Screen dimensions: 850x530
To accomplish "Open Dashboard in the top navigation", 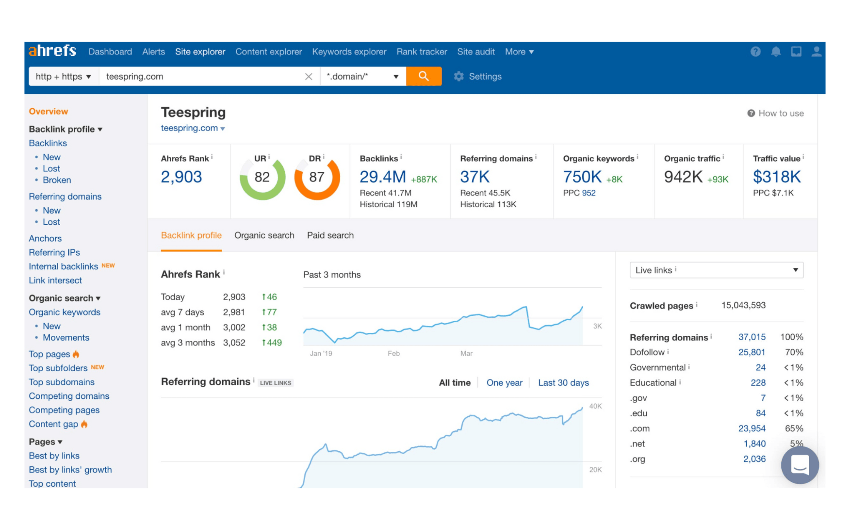I will tap(110, 51).
